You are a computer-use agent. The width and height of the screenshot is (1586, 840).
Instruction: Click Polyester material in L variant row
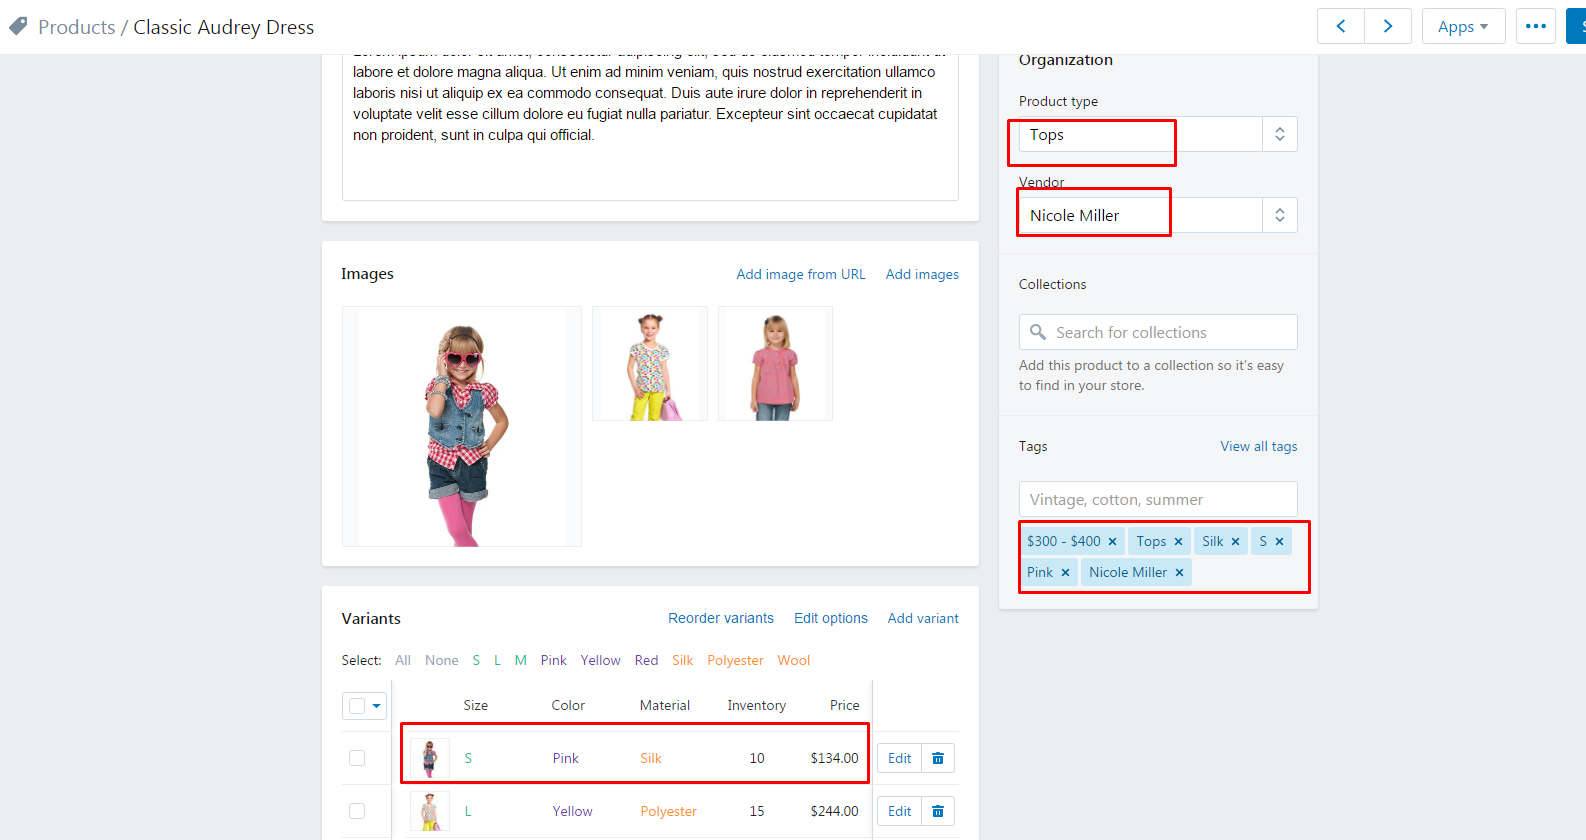pyautogui.click(x=668, y=811)
